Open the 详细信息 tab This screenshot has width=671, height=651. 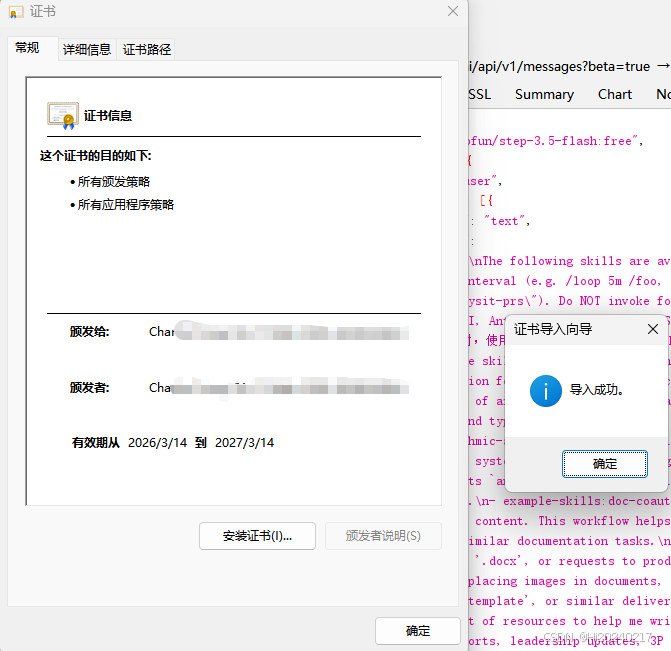click(x=87, y=49)
